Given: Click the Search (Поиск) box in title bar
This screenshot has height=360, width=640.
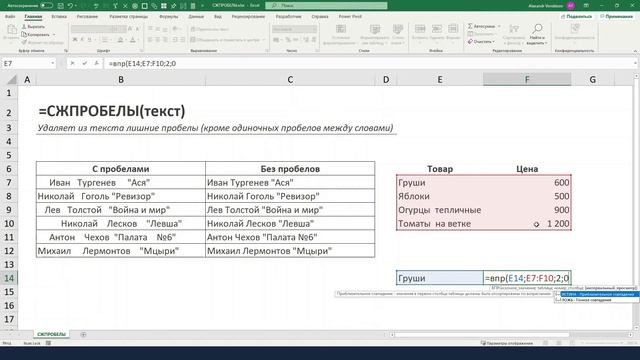Looking at the screenshot, I should point(326,6).
